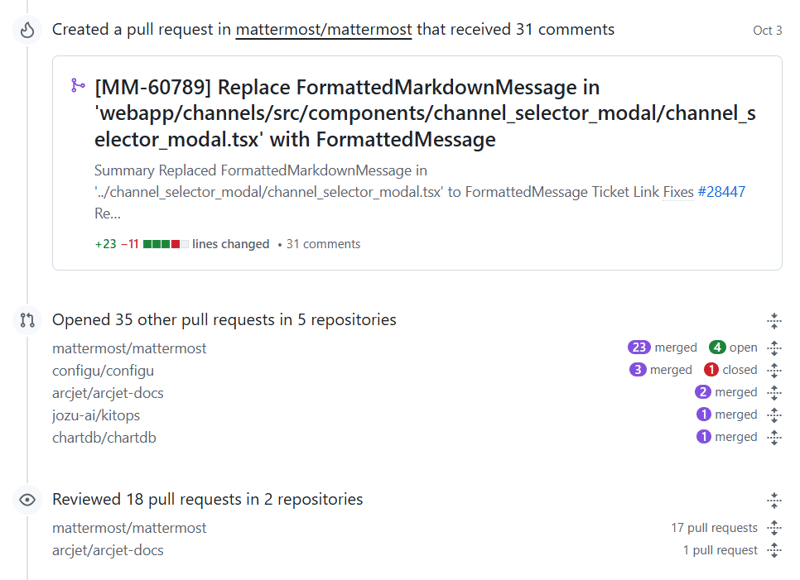This screenshot has height=580, width=800.
Task: Expand jozu-ai/kitops pull requests row
Action: (x=774, y=415)
